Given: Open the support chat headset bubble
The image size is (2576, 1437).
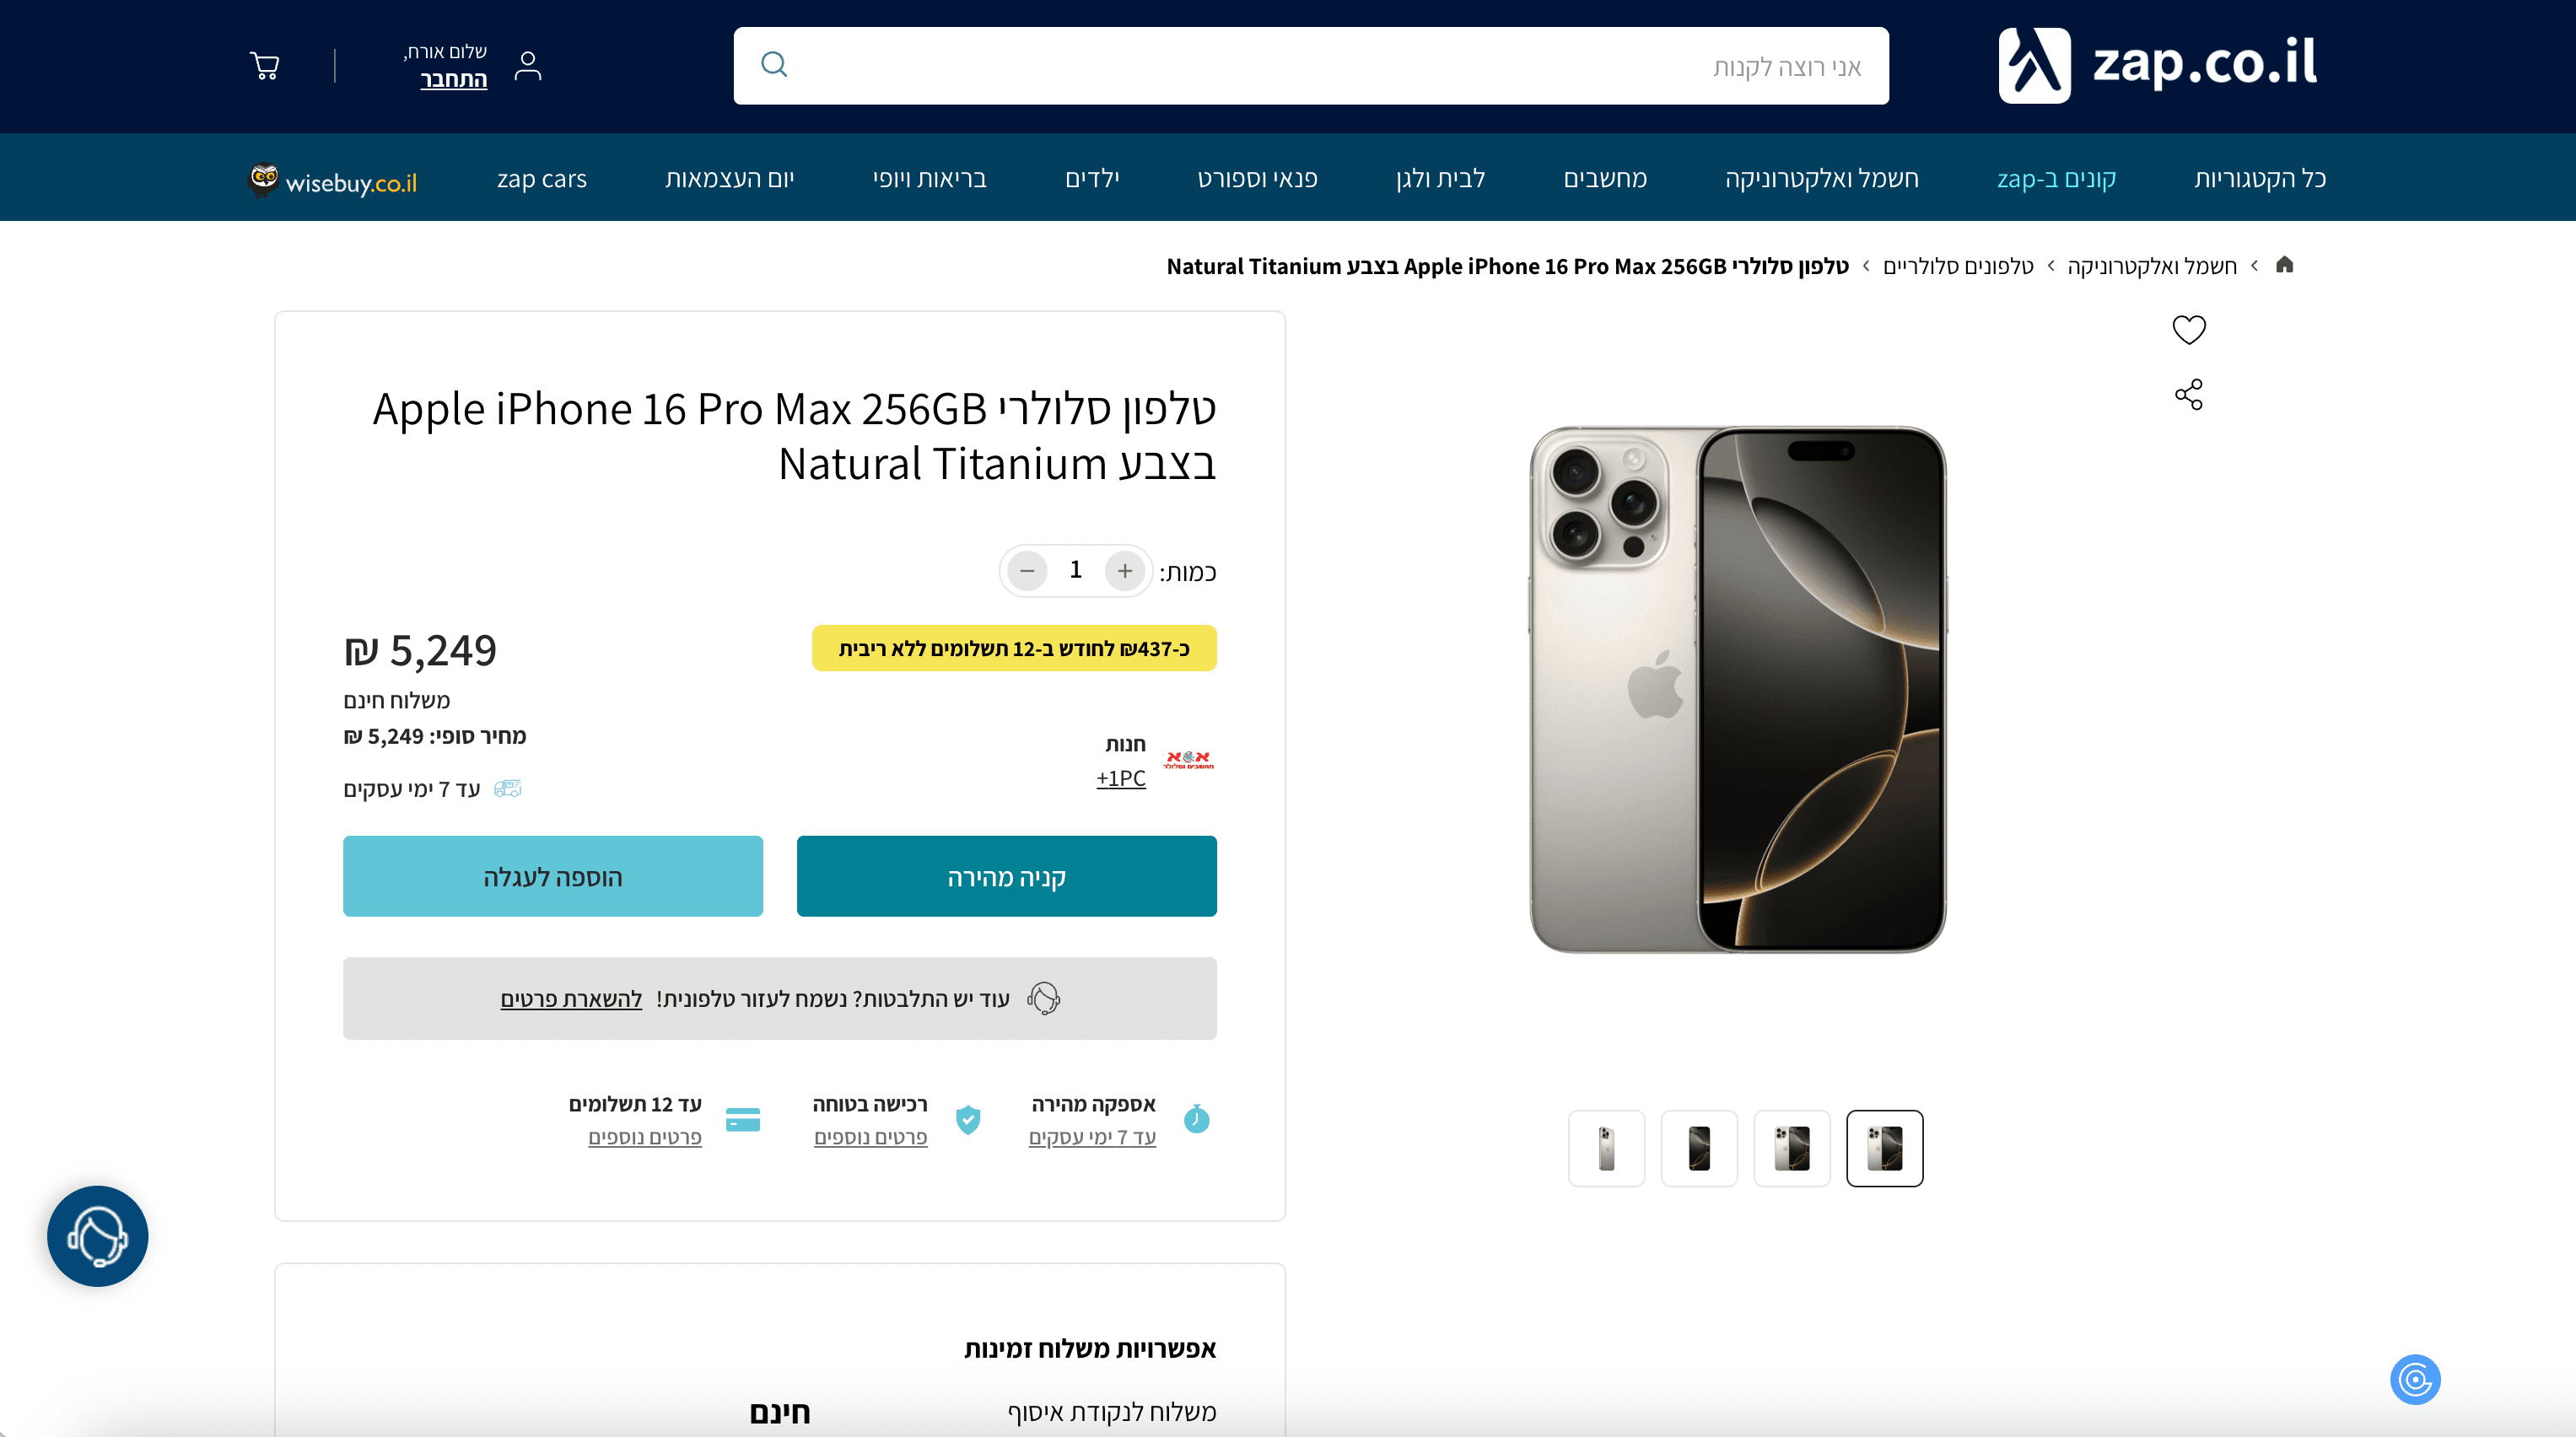Looking at the screenshot, I should [98, 1236].
